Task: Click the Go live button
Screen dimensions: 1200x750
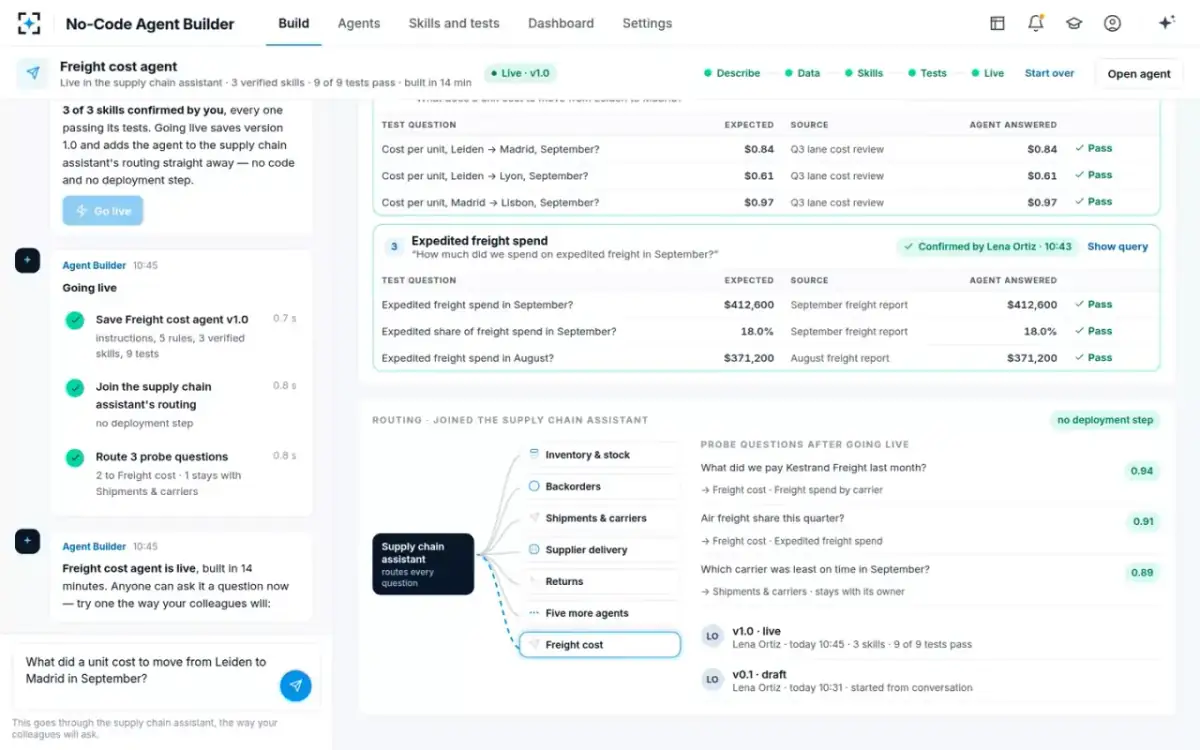Action: [103, 211]
